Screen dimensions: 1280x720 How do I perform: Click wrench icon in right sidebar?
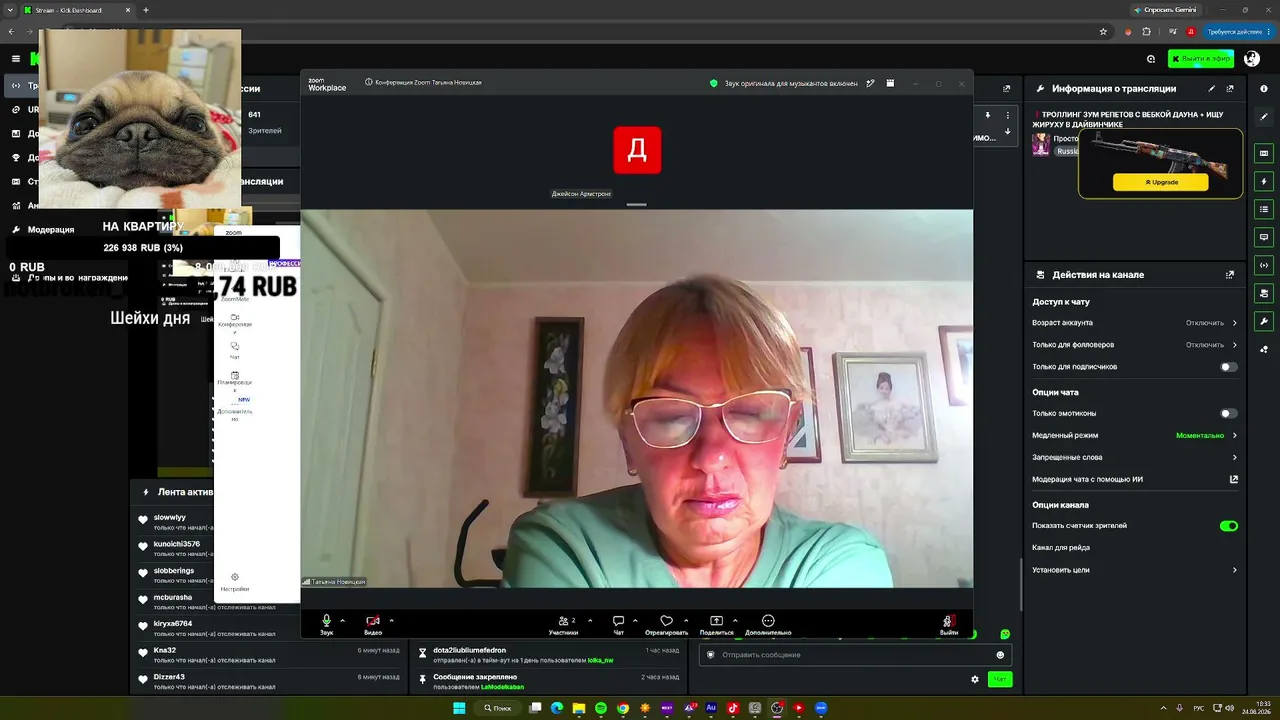point(1264,322)
